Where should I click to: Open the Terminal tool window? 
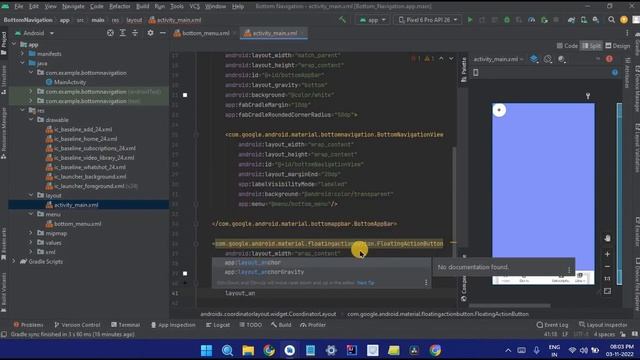click(x=125, y=325)
